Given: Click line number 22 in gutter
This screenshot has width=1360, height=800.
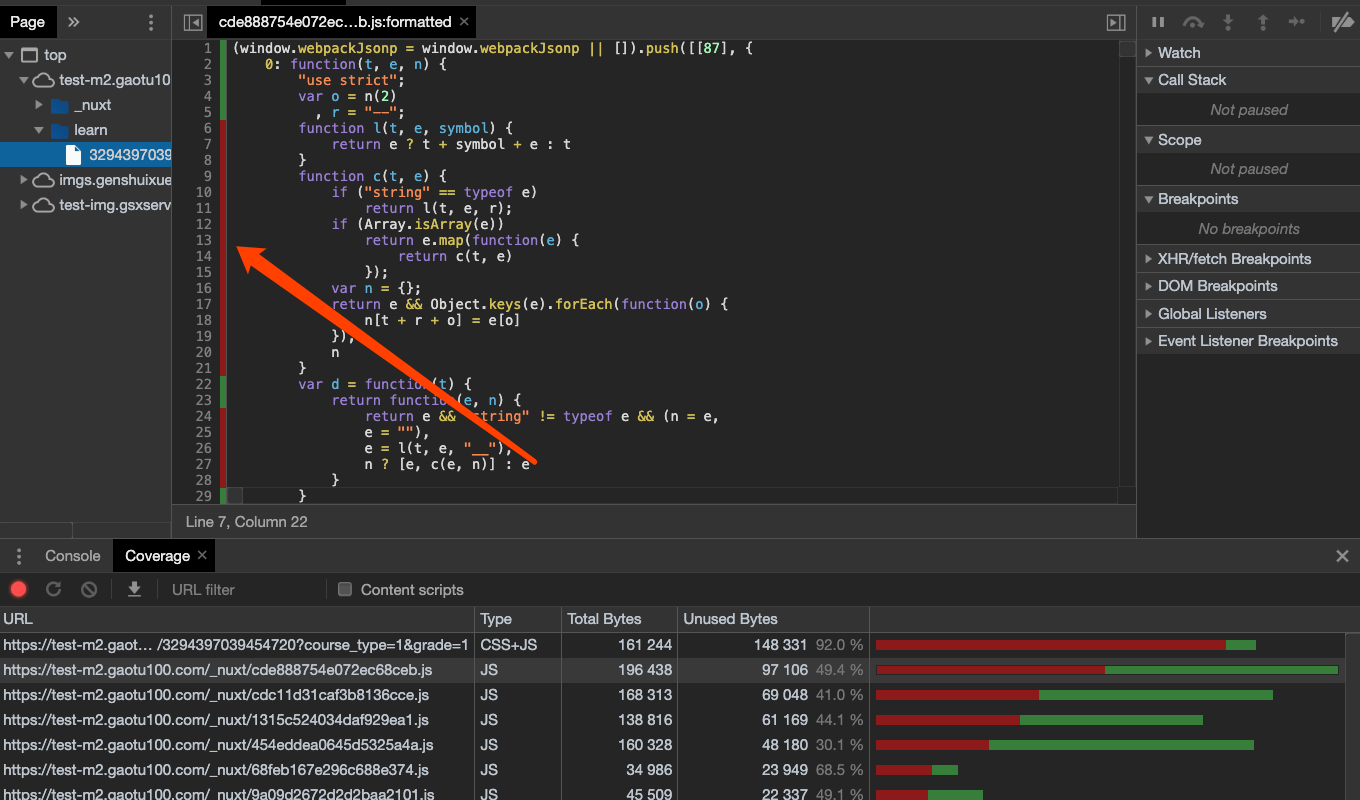Looking at the screenshot, I should [x=204, y=384].
